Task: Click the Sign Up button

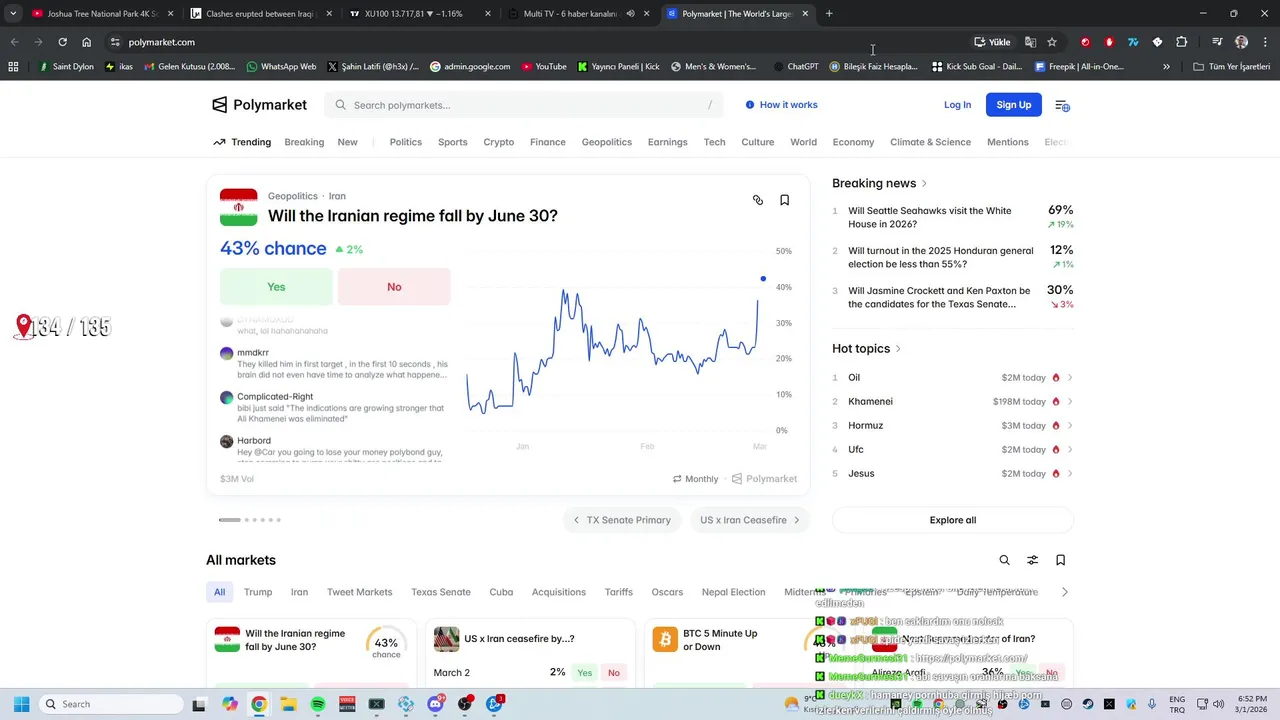Action: [1013, 105]
